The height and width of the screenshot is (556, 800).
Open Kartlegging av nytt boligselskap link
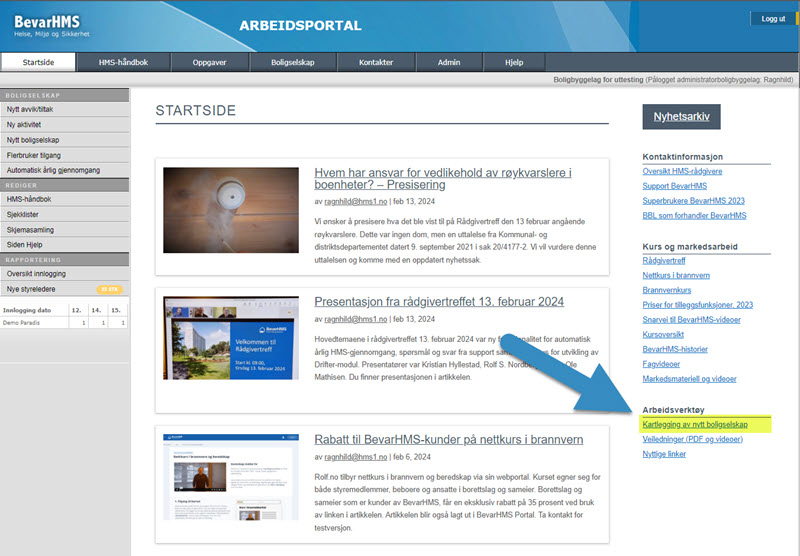708,425
